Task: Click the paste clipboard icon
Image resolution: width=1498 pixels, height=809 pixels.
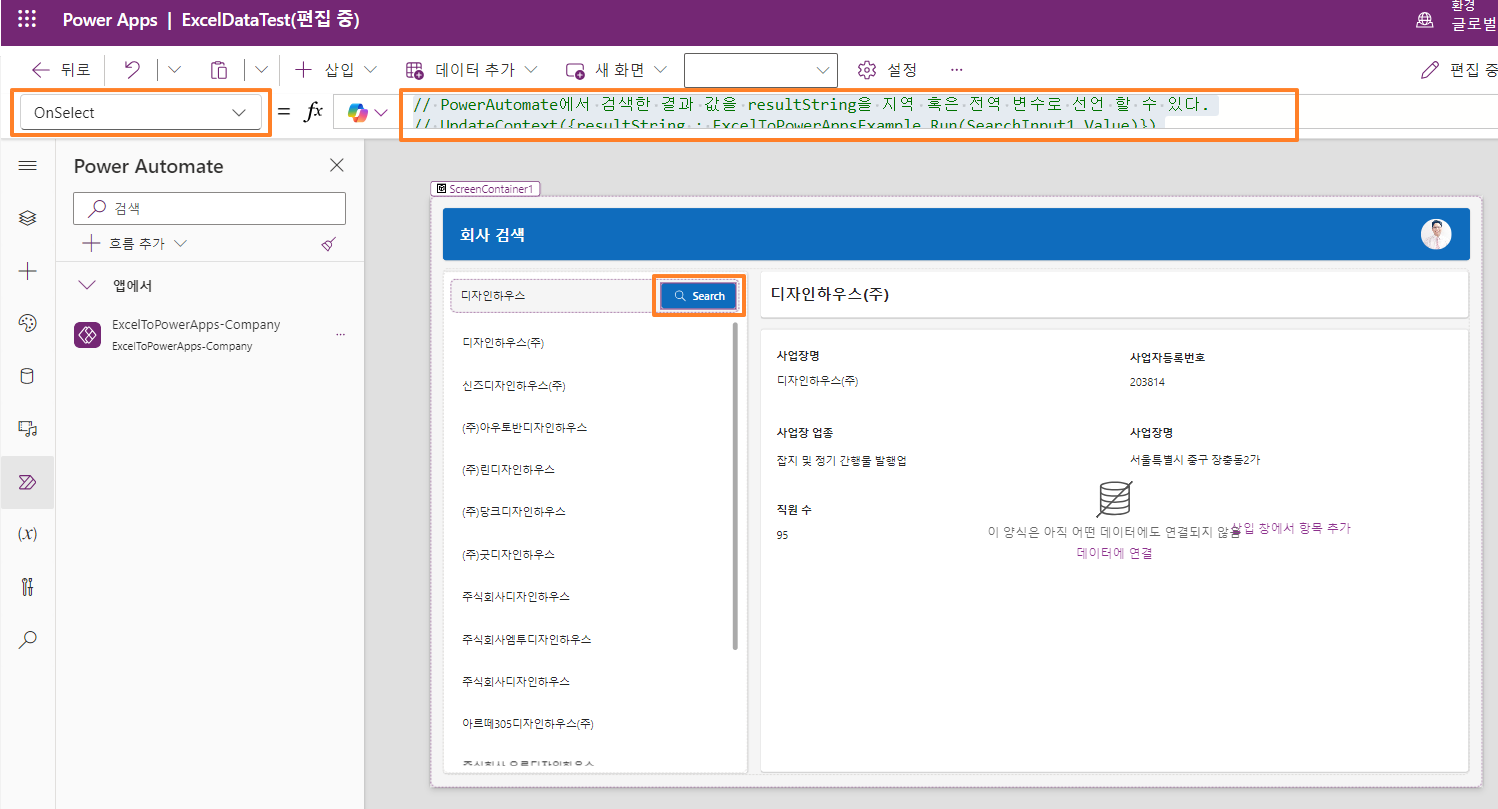Action: click(219, 70)
